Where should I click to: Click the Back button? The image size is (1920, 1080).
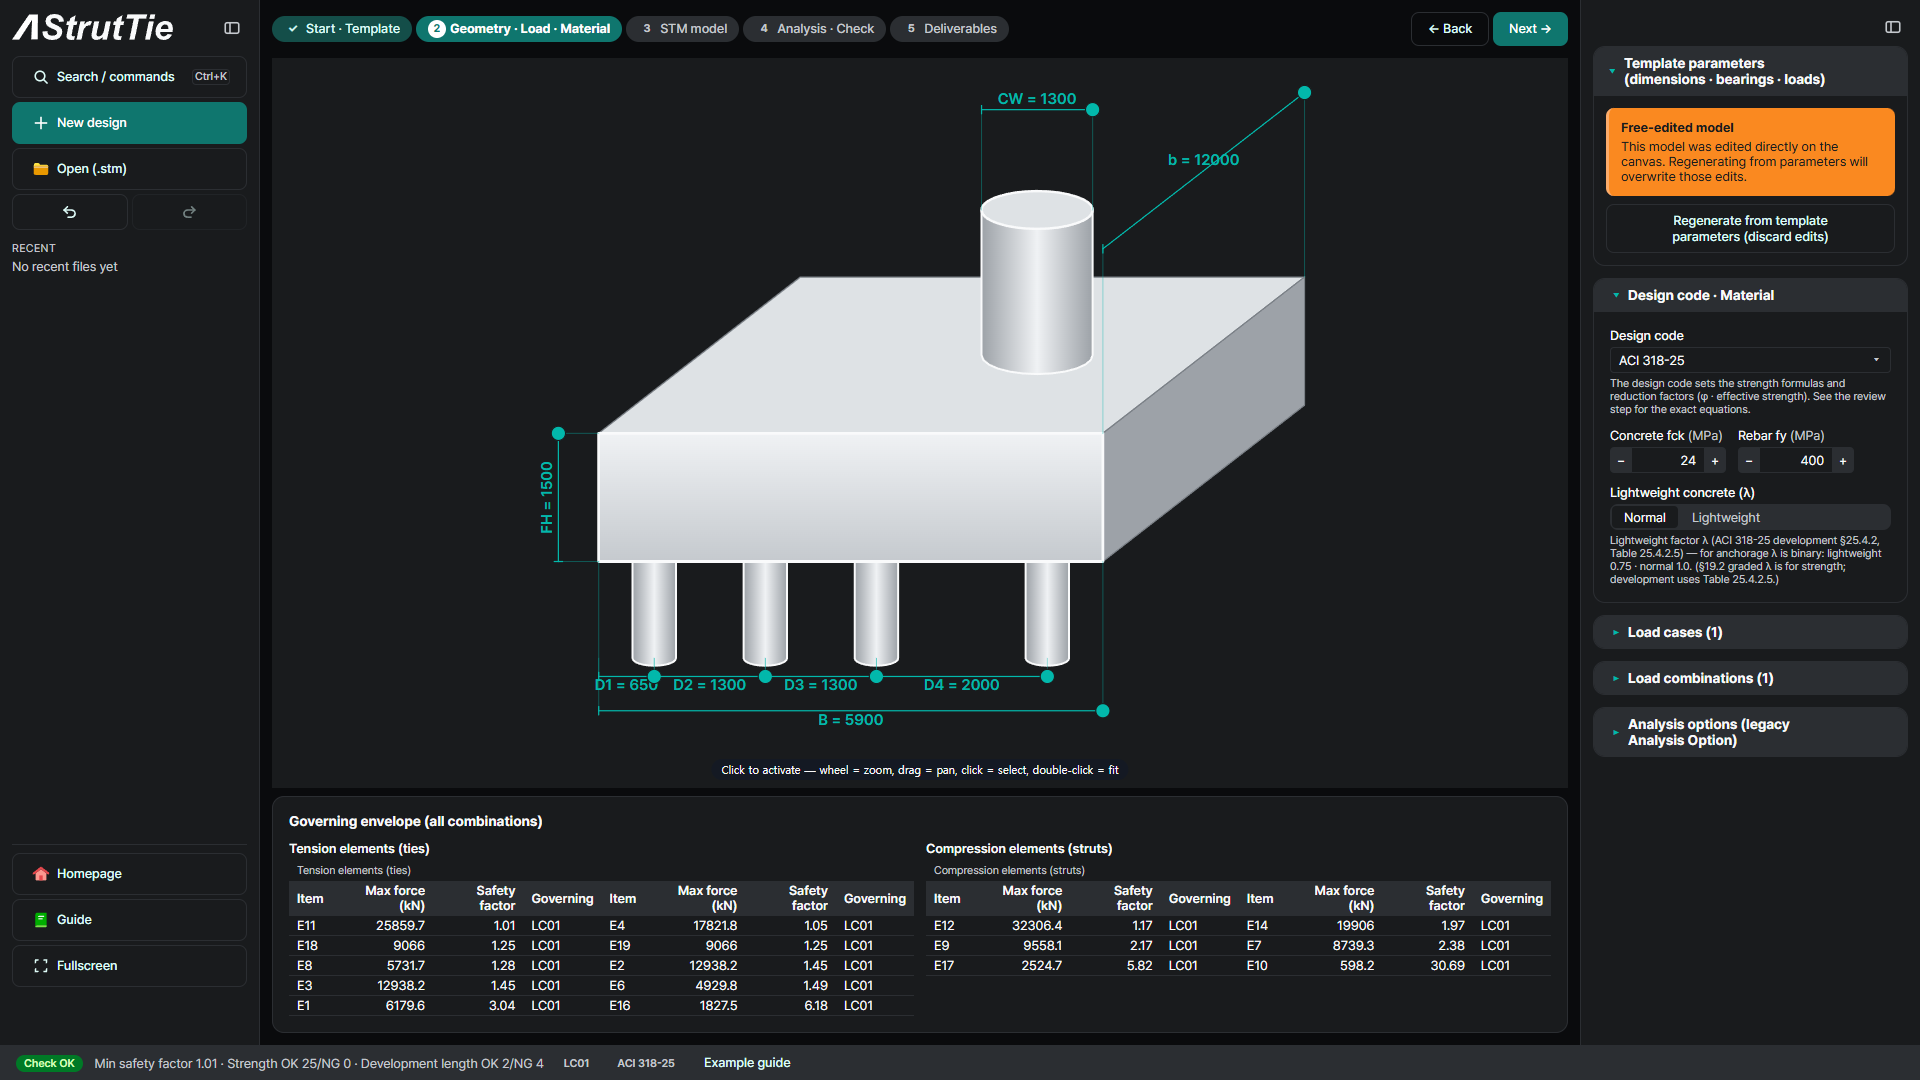pyautogui.click(x=1450, y=29)
